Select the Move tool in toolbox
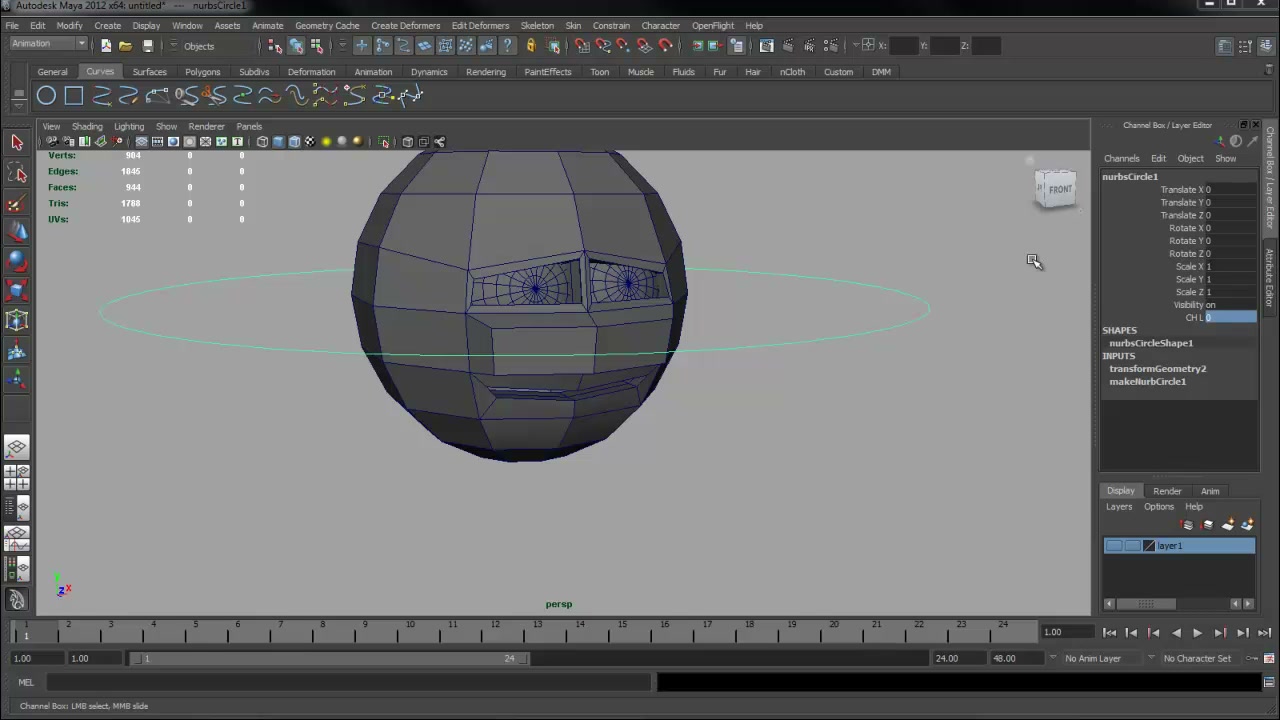 pos(17,232)
